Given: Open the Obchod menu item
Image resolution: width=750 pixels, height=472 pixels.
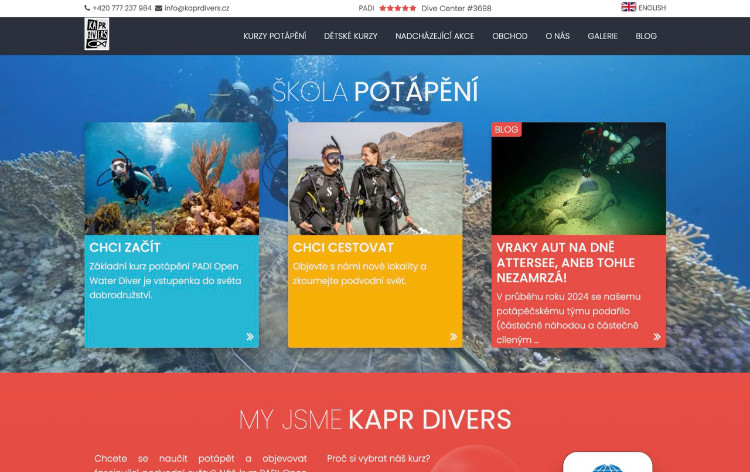Looking at the screenshot, I should 509,36.
